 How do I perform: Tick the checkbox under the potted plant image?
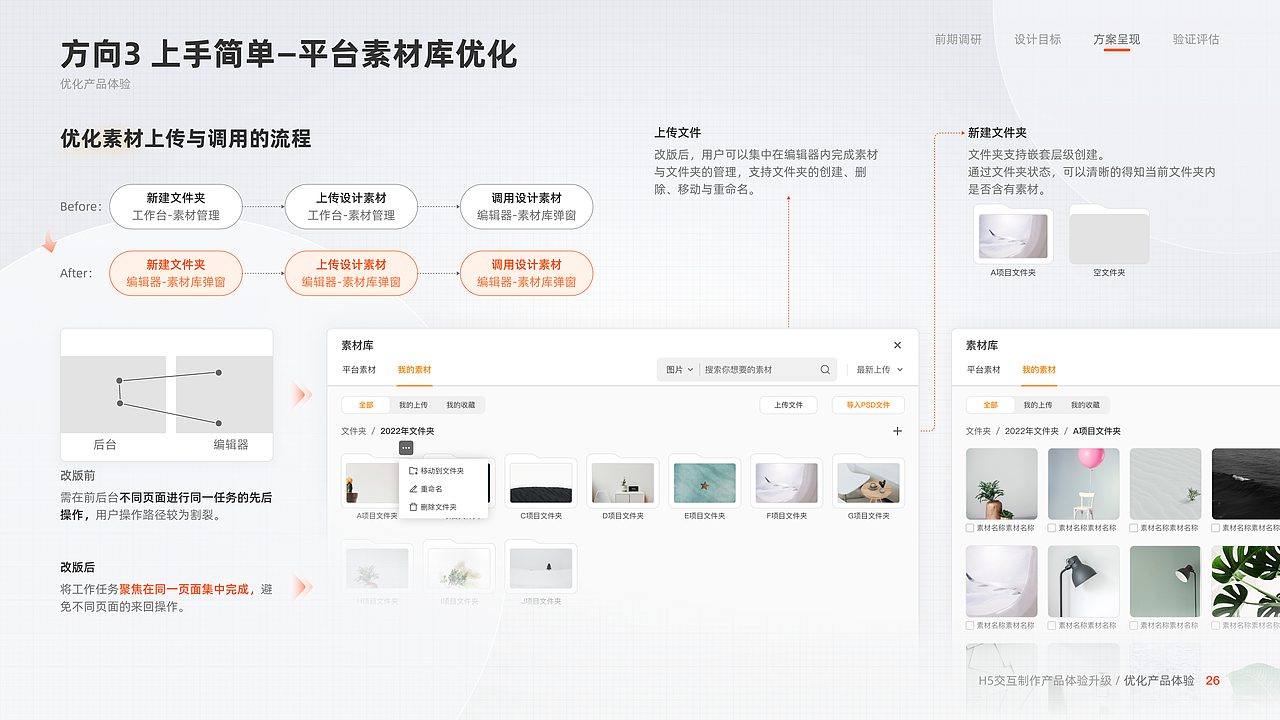pyautogui.click(x=970, y=528)
